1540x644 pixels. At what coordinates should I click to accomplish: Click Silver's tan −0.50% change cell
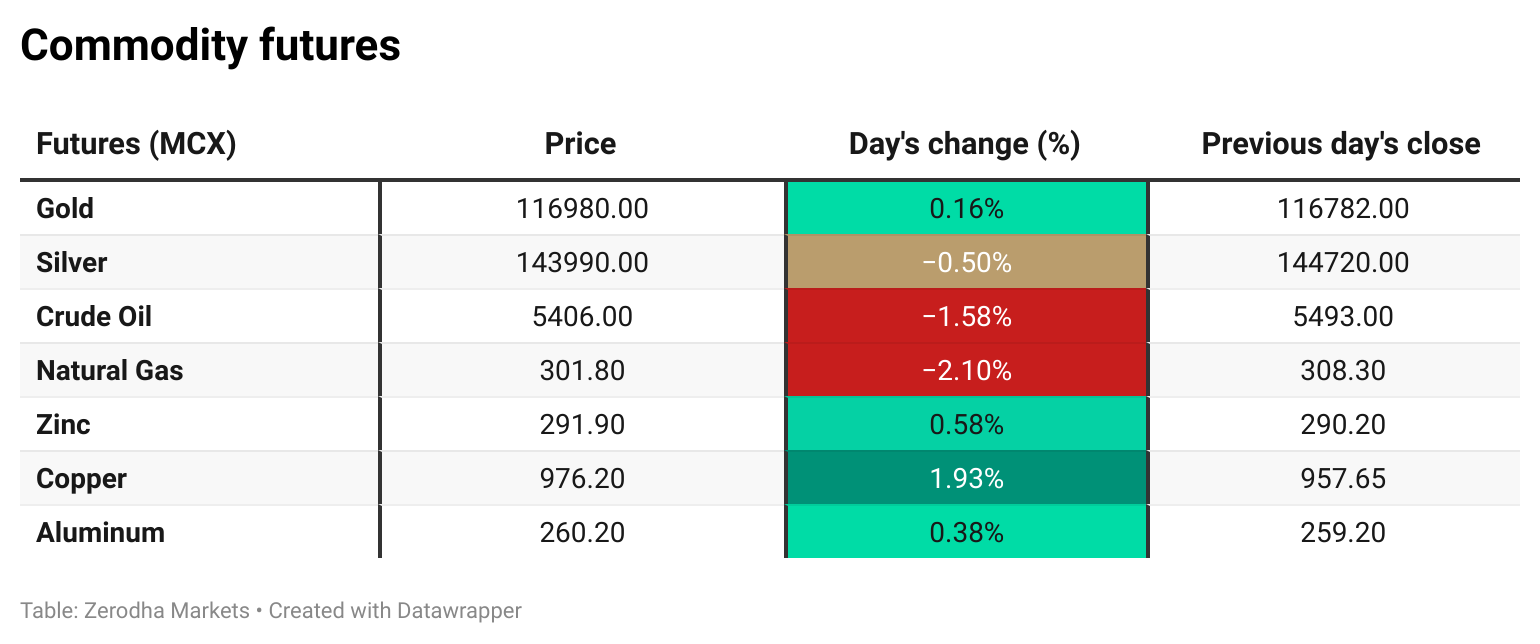[x=966, y=263]
